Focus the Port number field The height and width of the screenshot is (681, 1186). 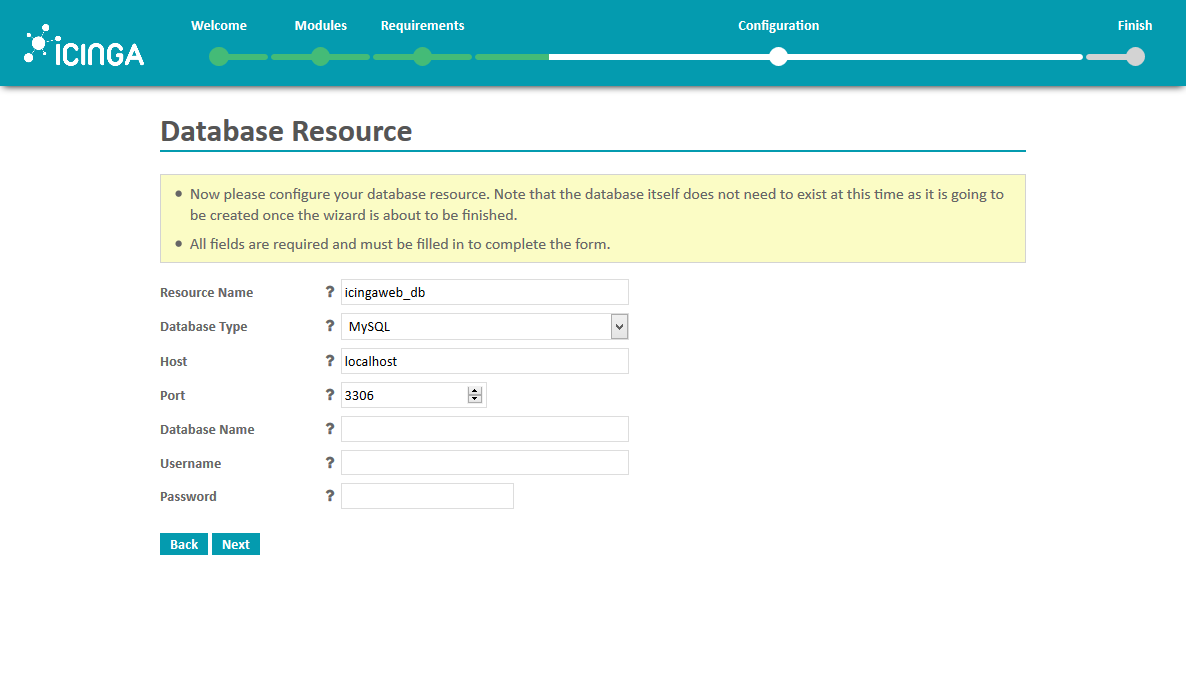[413, 395]
